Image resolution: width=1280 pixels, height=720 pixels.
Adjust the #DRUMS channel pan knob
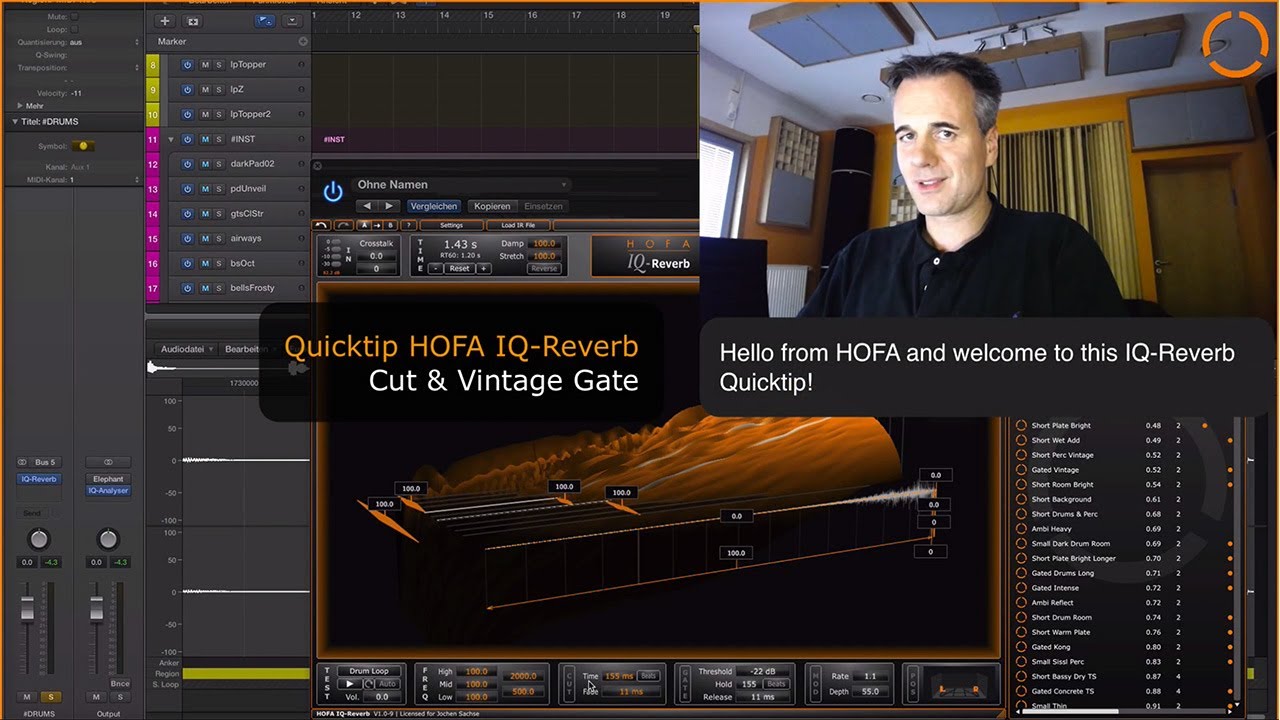[x=38, y=539]
